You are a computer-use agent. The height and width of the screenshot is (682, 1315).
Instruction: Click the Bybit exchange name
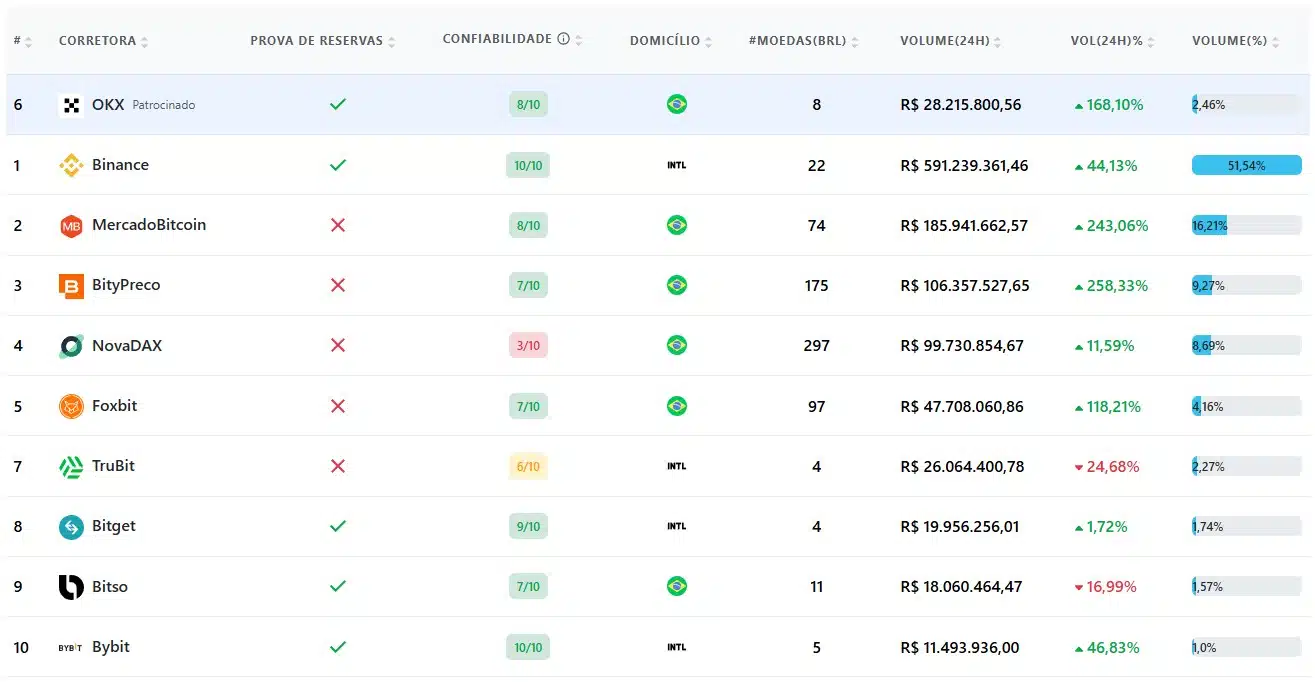coord(111,647)
